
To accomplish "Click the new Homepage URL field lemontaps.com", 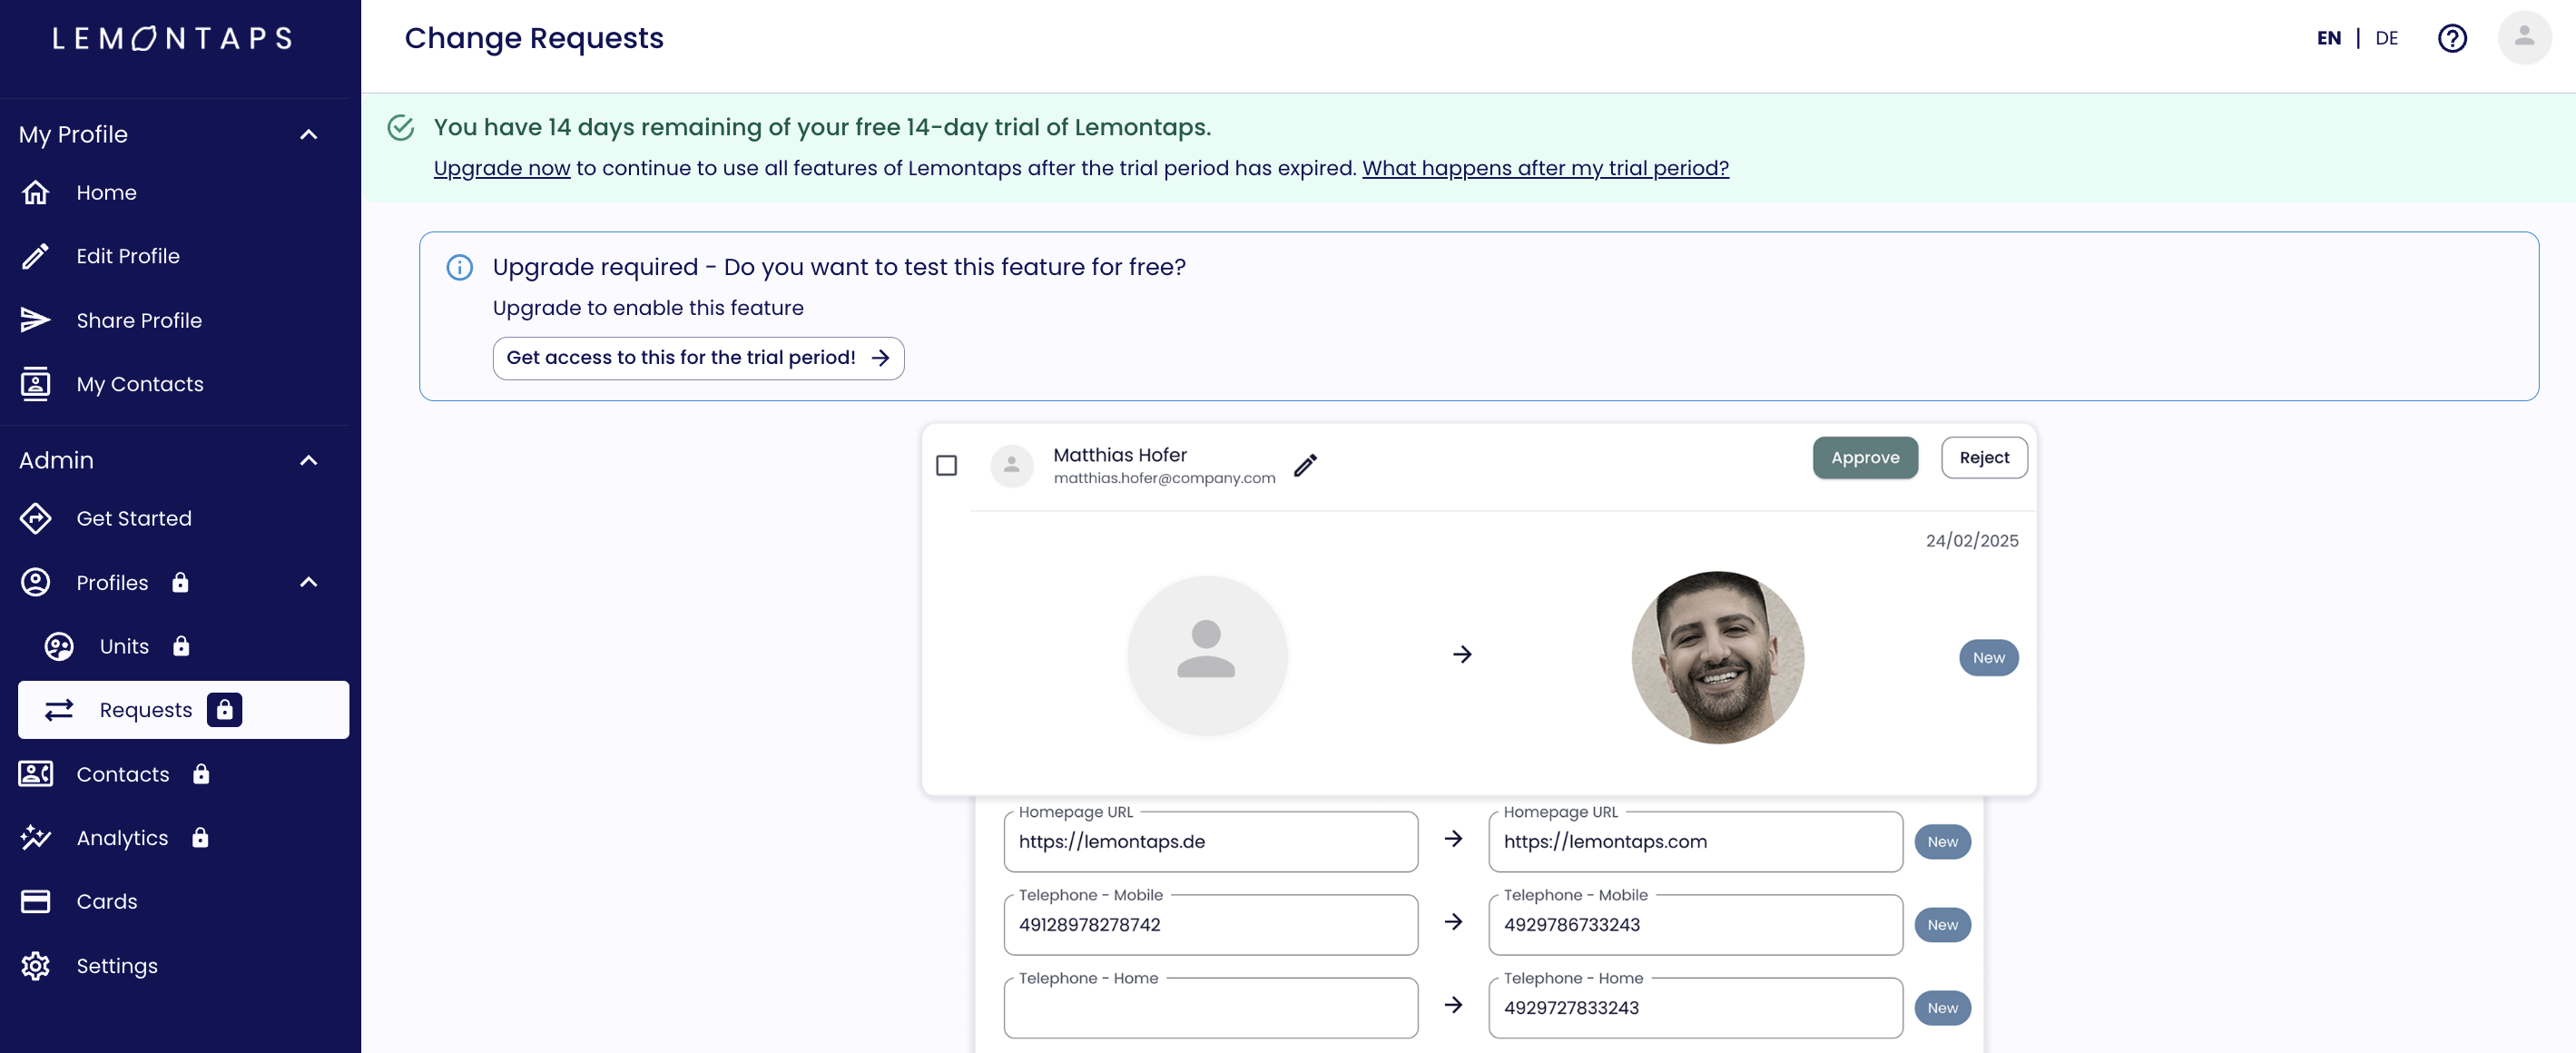I will (1694, 841).
